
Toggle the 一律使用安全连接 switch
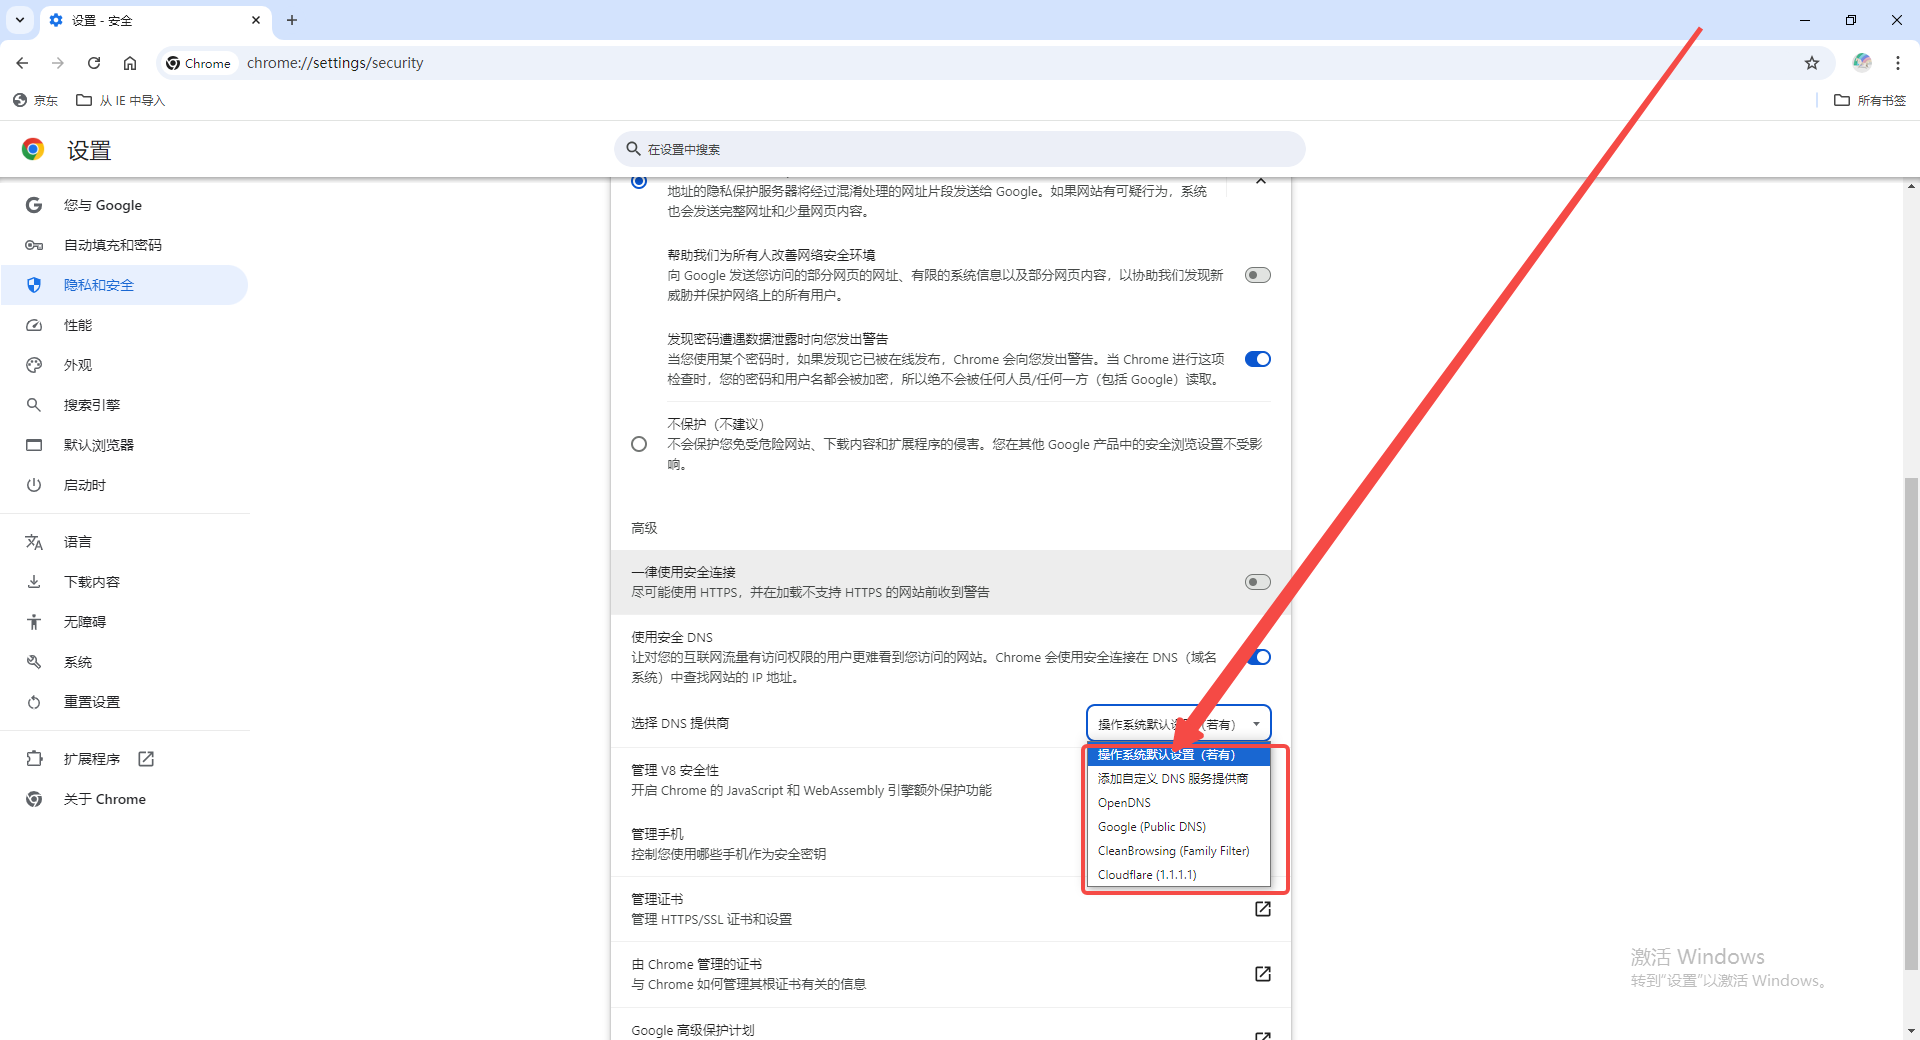(1258, 582)
